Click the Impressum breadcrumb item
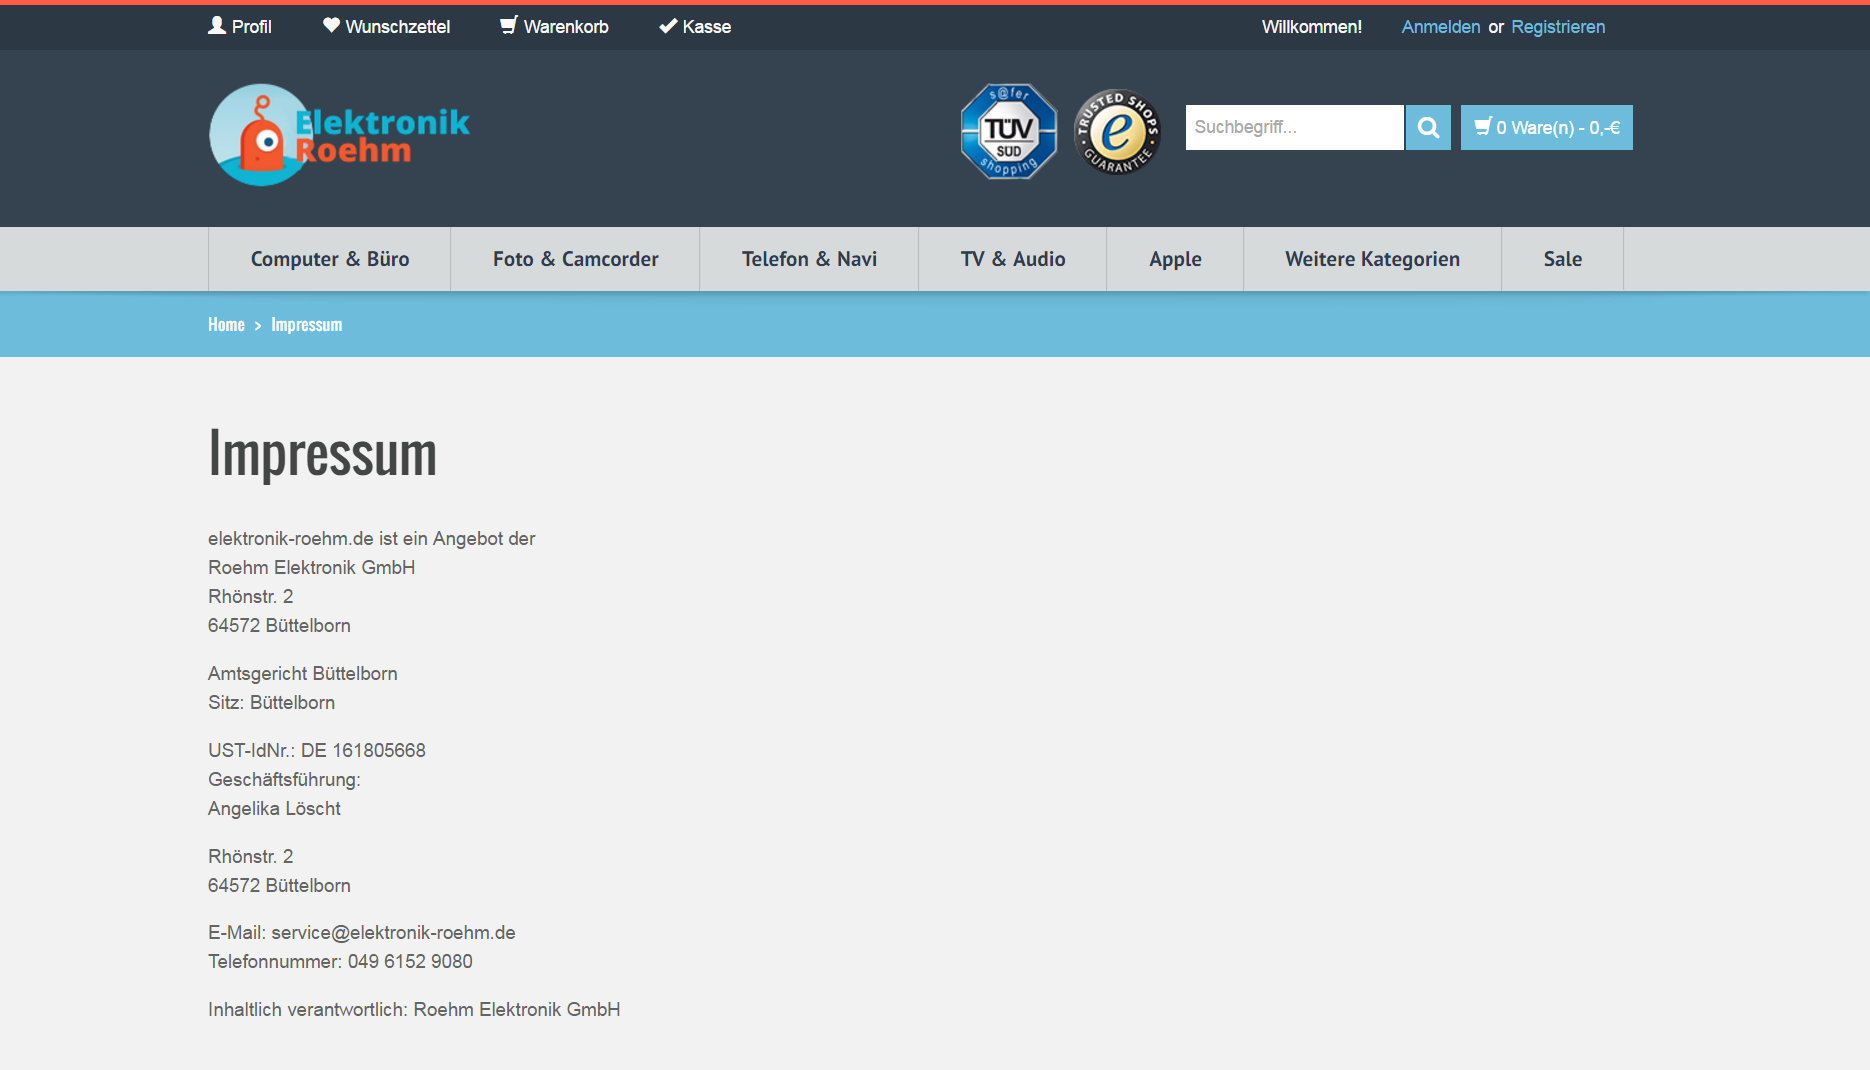This screenshot has height=1070, width=1870. click(x=306, y=325)
